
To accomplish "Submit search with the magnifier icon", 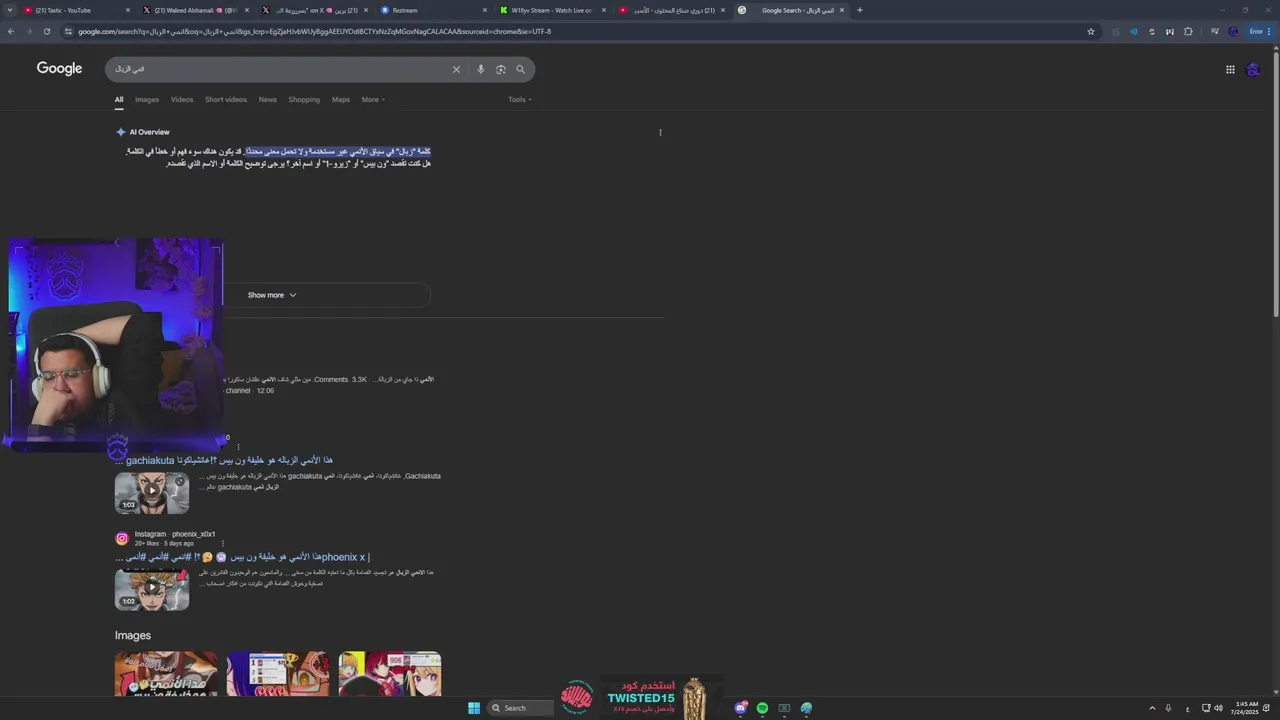I will 520,69.
